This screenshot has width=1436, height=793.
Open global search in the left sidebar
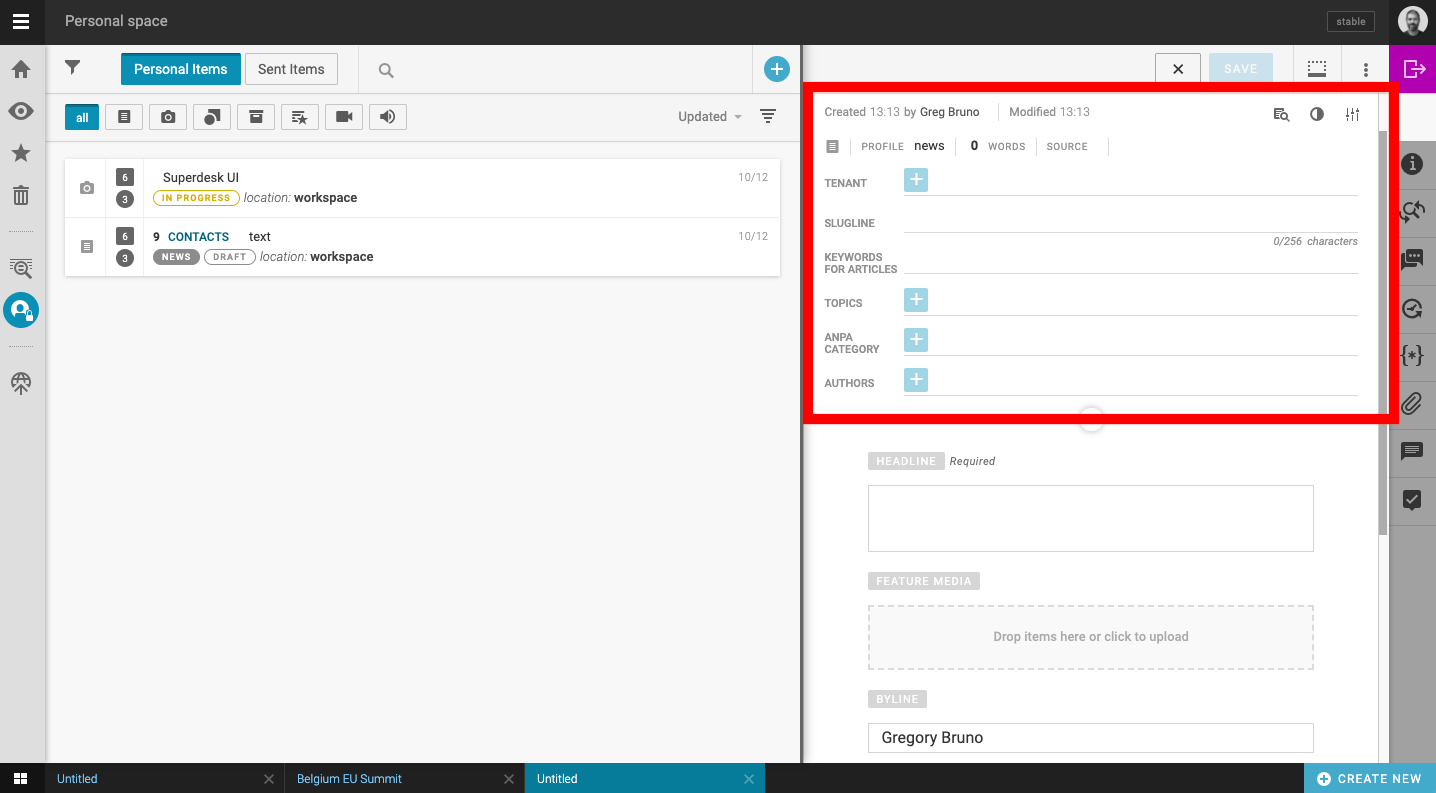point(21,267)
